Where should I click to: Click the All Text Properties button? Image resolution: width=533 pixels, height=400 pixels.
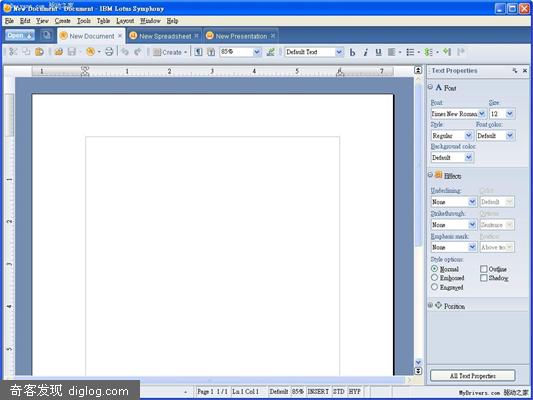click(x=473, y=376)
